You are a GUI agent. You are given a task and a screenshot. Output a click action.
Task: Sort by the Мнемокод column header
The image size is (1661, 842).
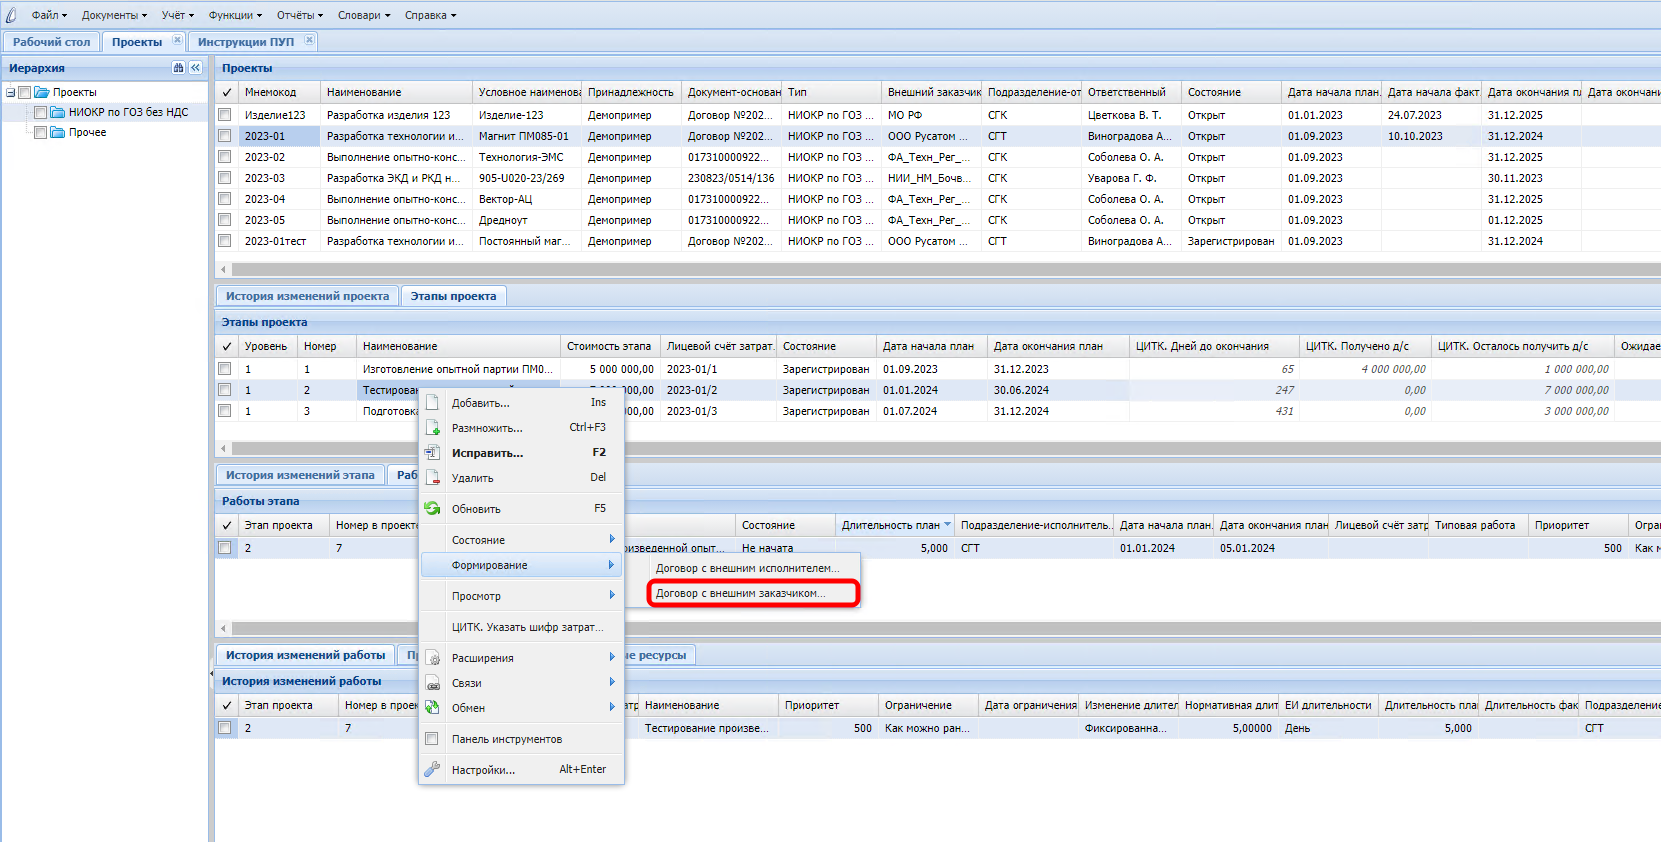(x=270, y=92)
